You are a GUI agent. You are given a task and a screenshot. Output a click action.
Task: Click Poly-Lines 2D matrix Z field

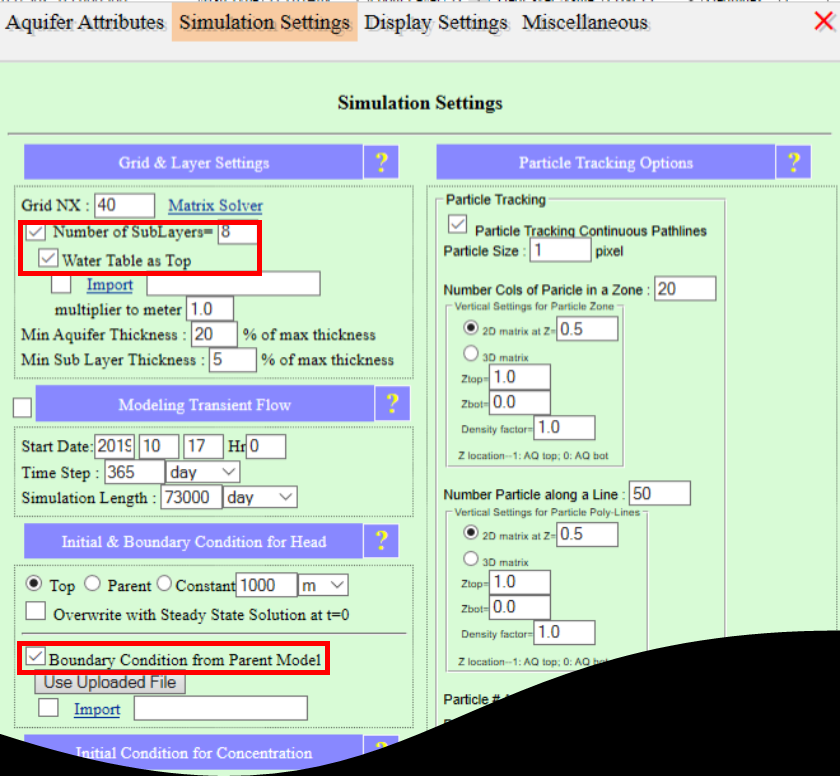tap(587, 534)
